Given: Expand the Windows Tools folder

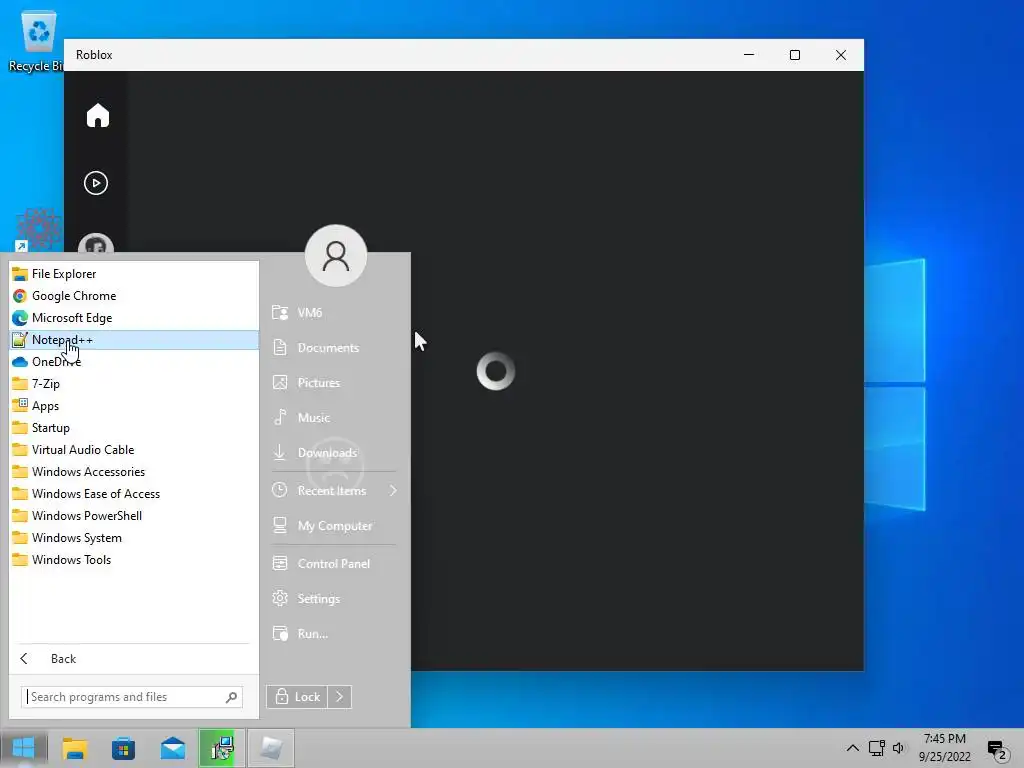Looking at the screenshot, I should (134, 560).
